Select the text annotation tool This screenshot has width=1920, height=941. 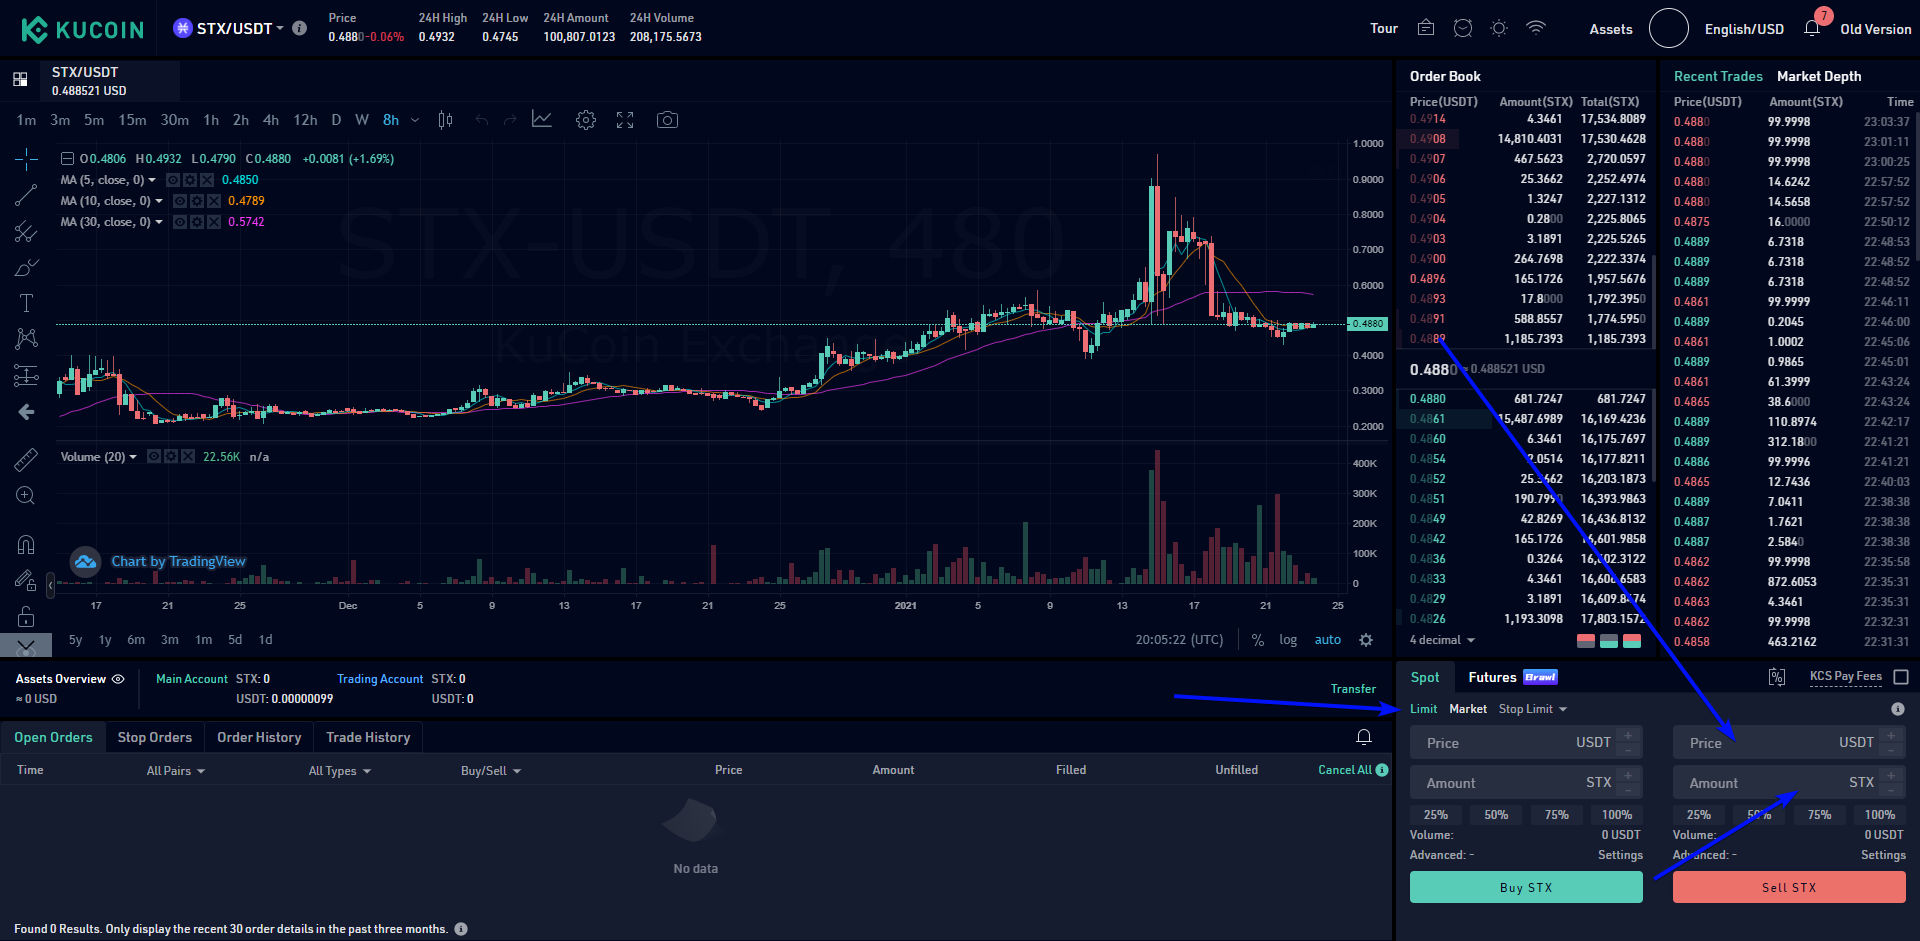click(x=26, y=303)
